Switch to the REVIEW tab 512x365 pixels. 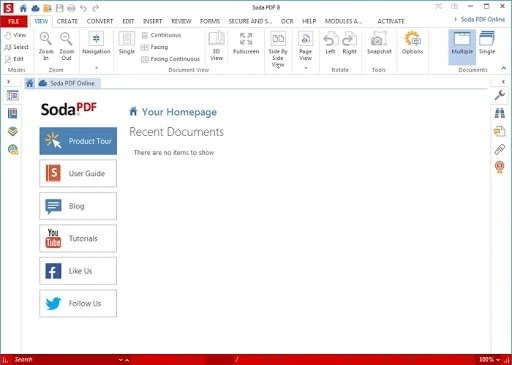[x=181, y=21]
